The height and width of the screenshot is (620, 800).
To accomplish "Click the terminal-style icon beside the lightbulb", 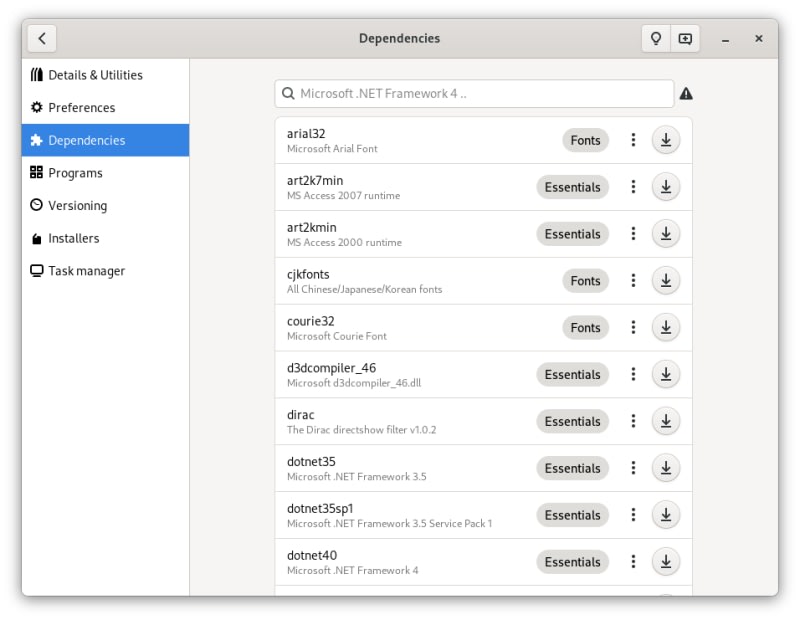I will (685, 39).
